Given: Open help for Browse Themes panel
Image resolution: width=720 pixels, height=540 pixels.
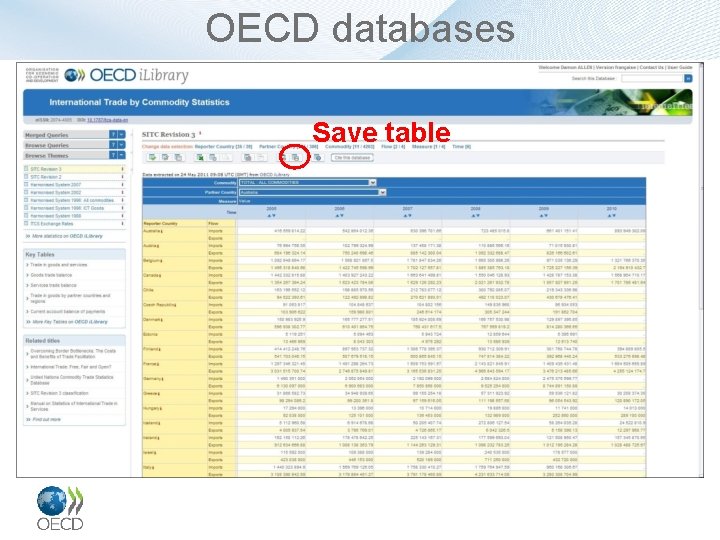Looking at the screenshot, I should [x=113, y=155].
